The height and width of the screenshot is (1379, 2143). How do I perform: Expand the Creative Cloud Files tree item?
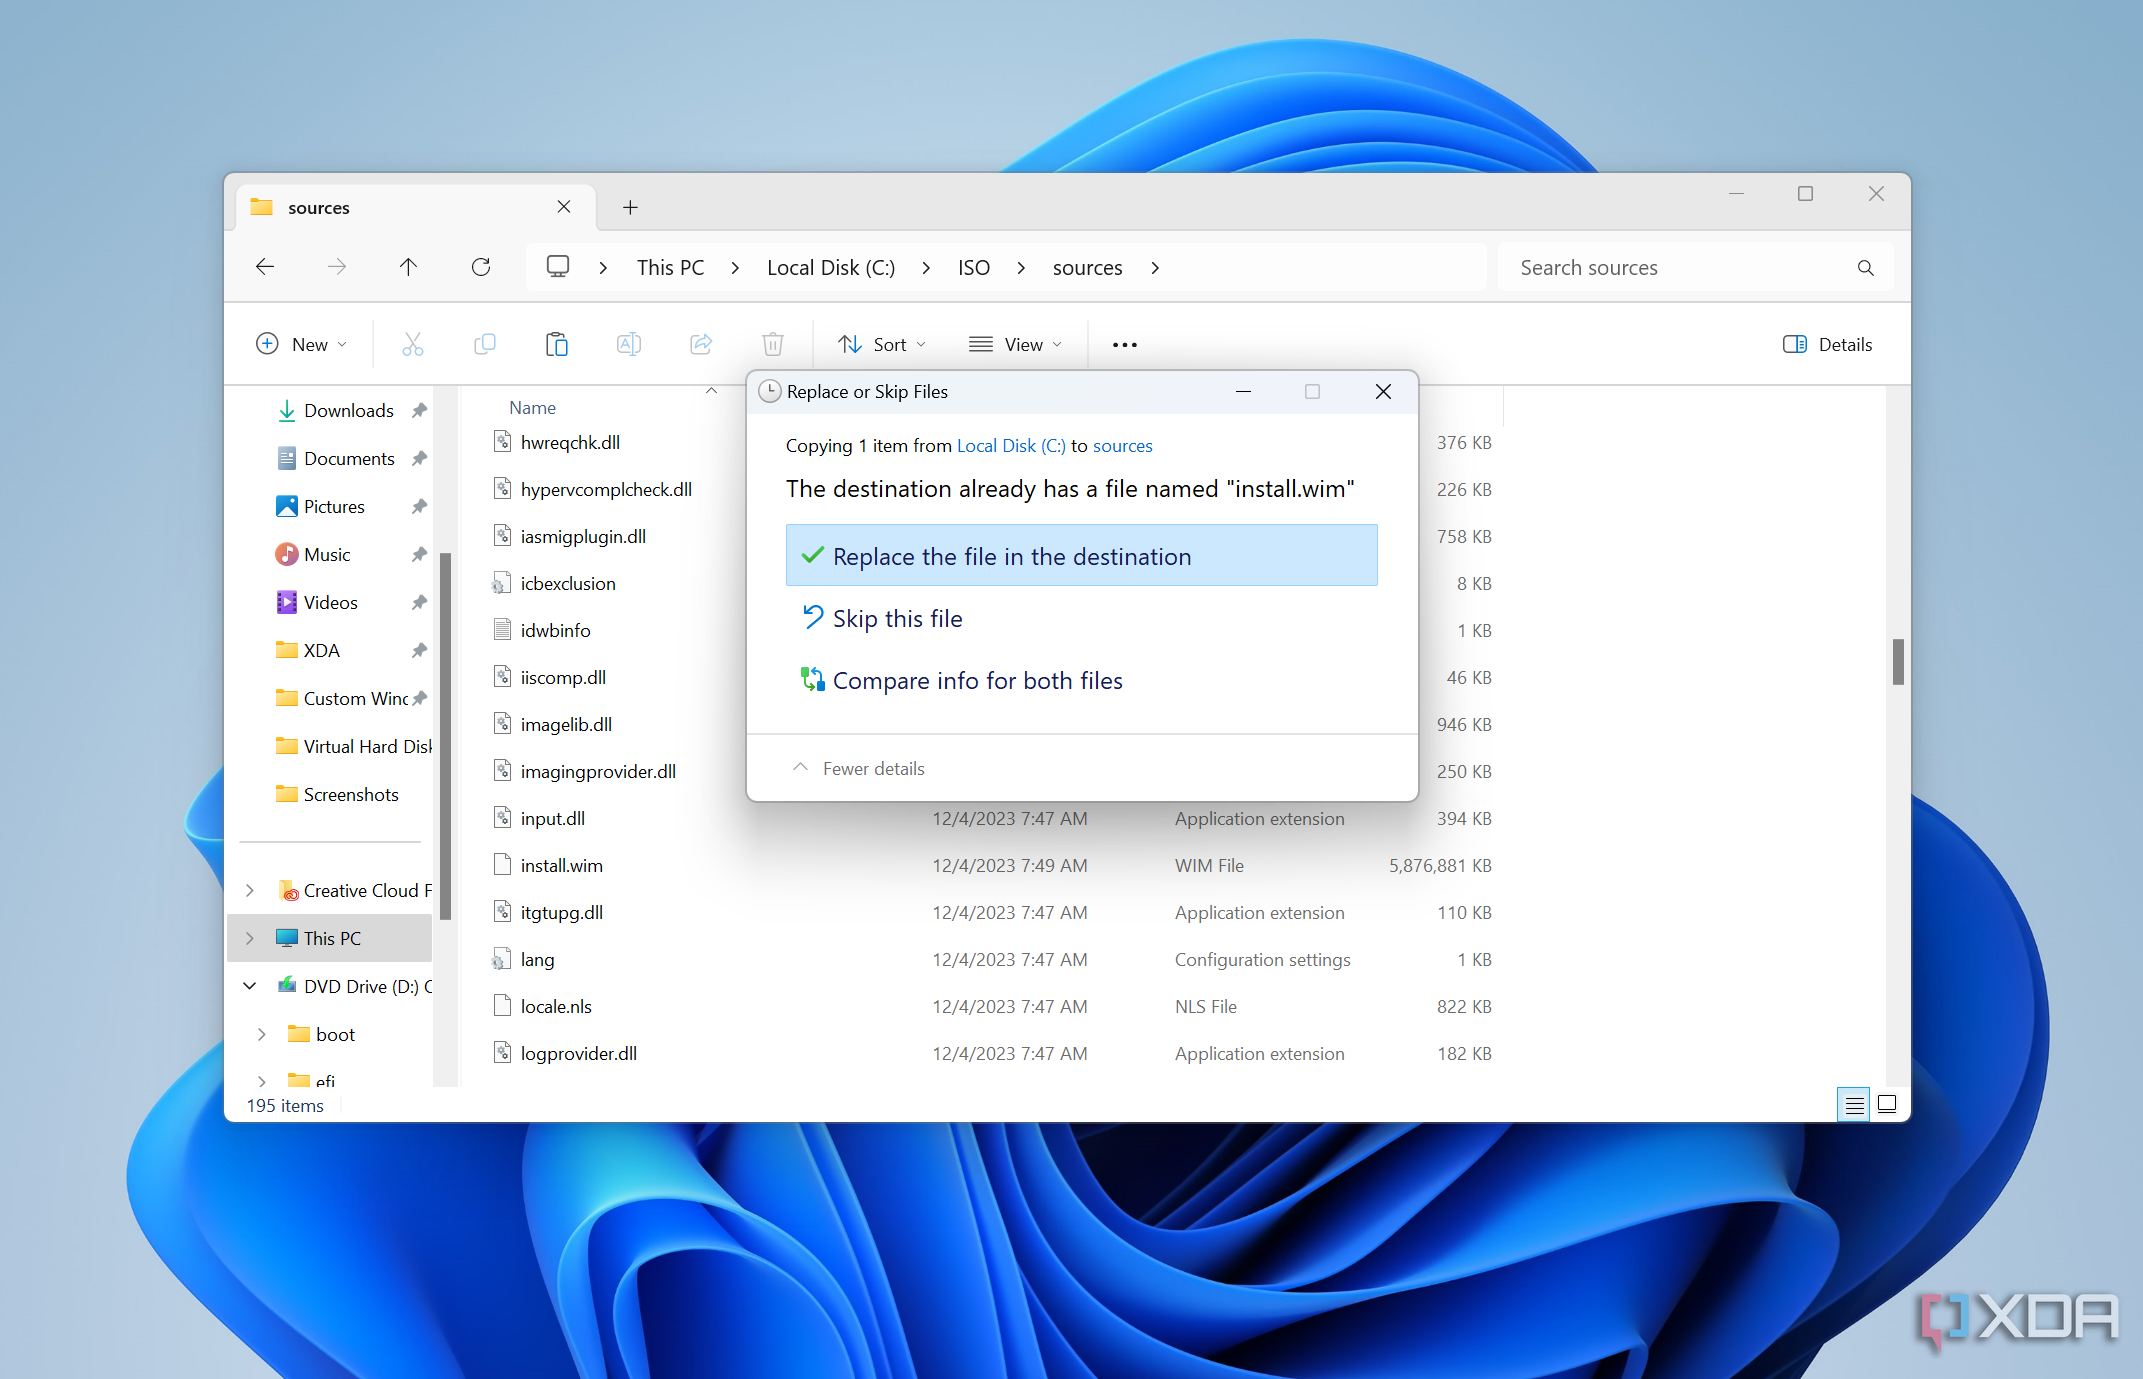point(248,890)
